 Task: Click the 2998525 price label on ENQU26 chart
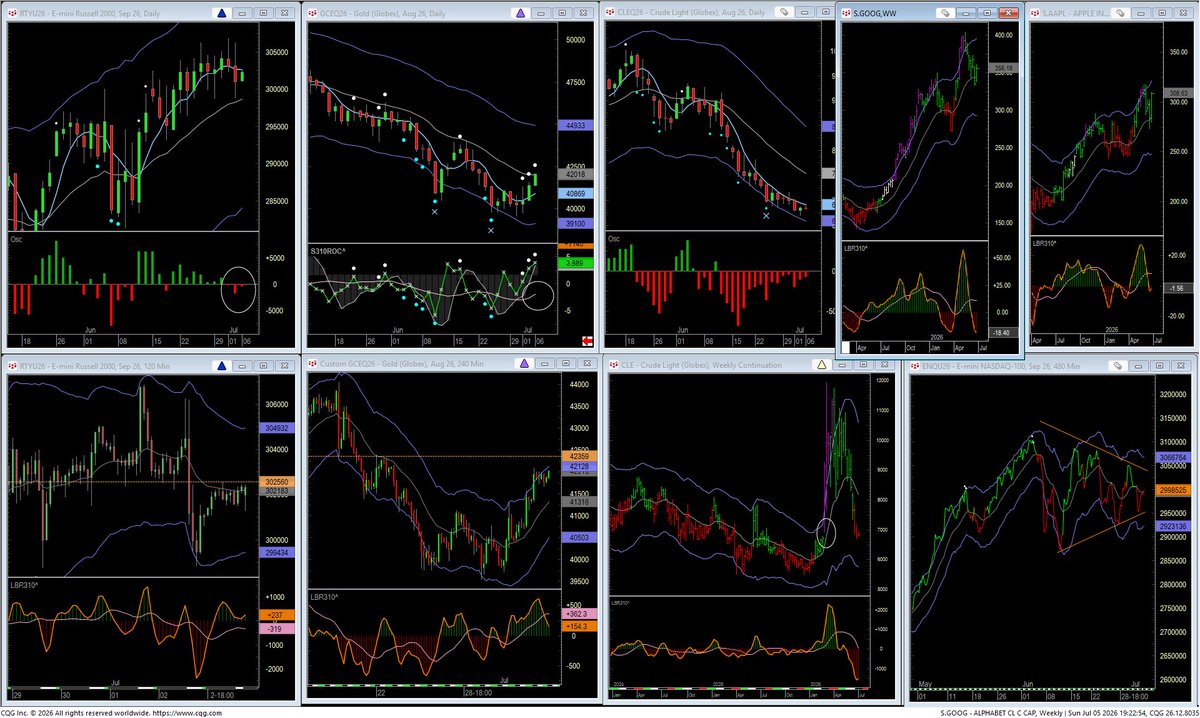(x=1171, y=490)
